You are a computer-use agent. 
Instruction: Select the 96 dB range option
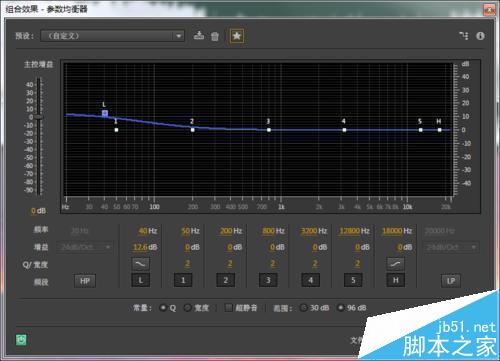(x=340, y=308)
